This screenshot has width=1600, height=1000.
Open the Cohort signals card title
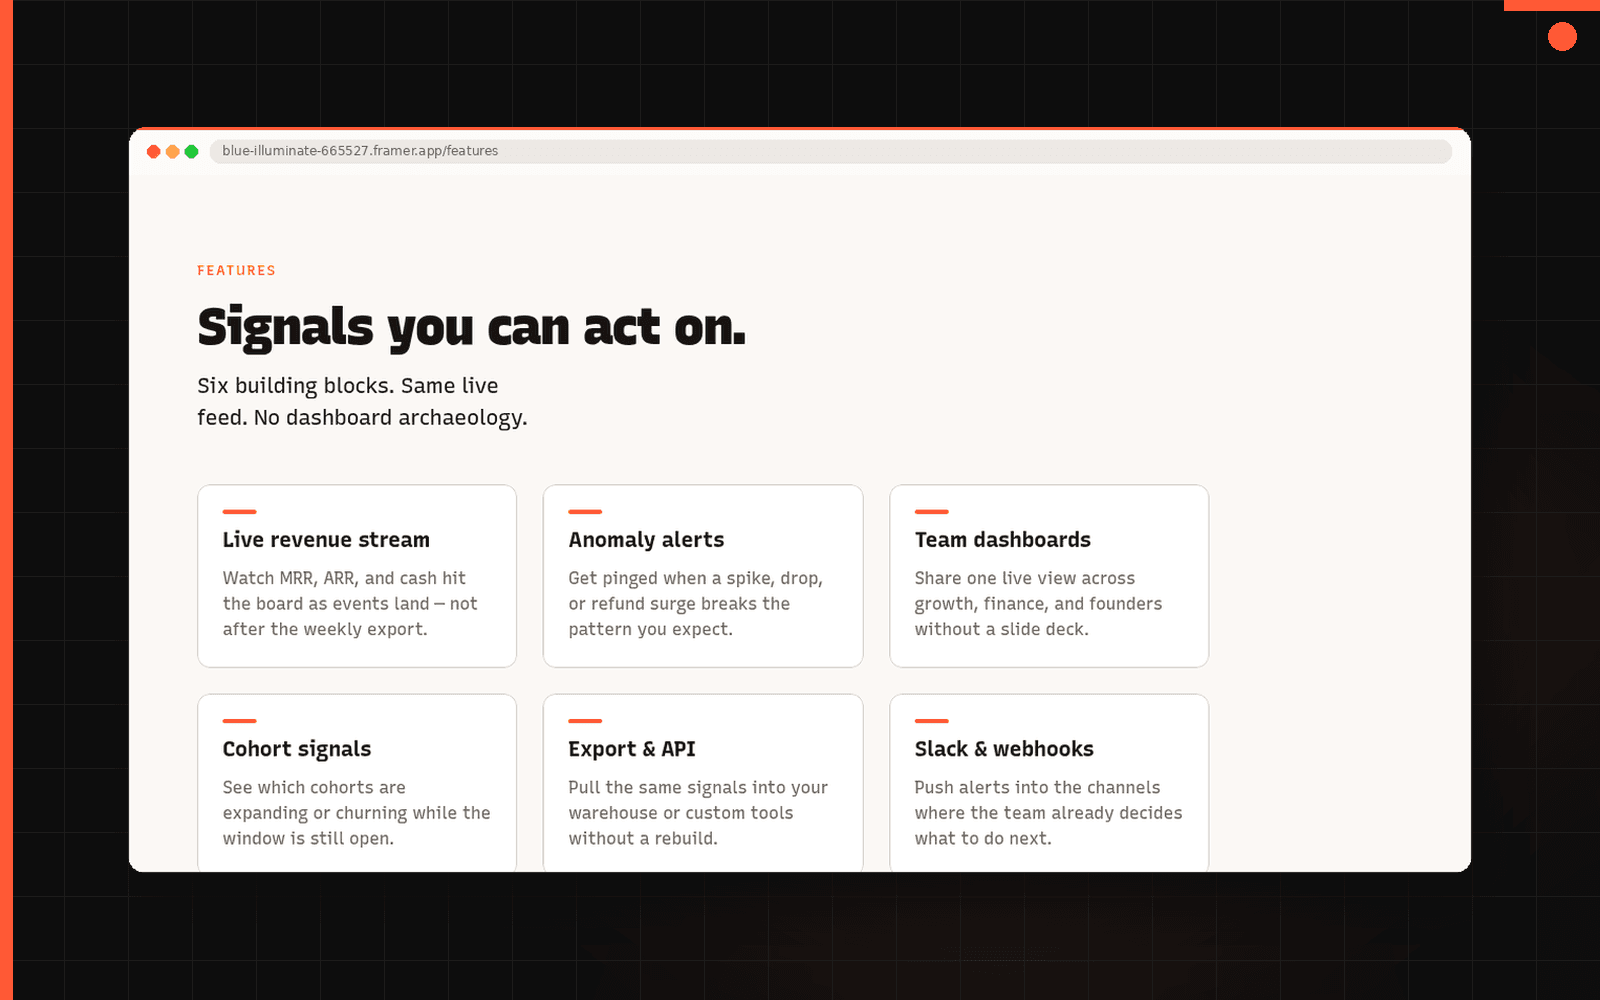pyautogui.click(x=297, y=749)
